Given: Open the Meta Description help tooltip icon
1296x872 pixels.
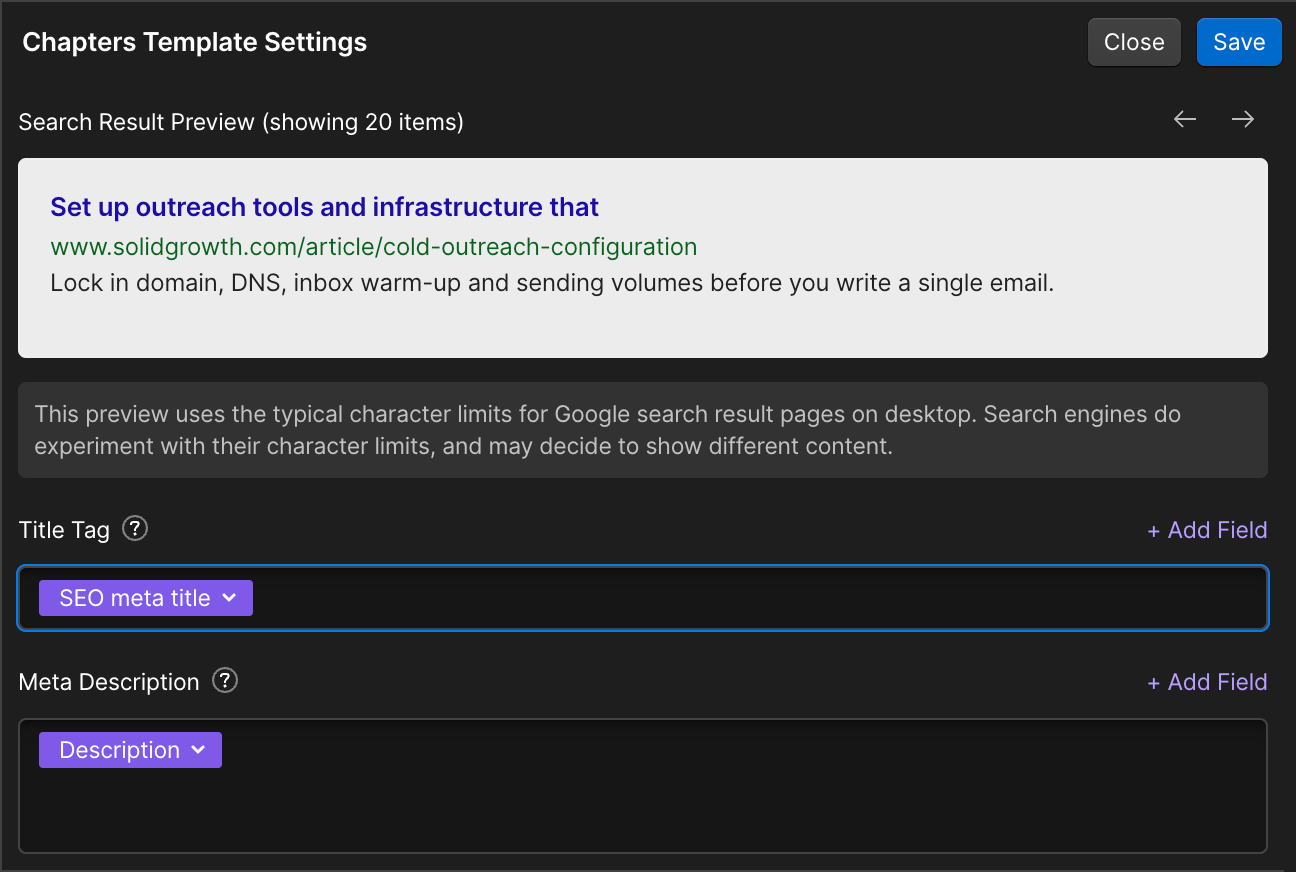Looking at the screenshot, I should tap(226, 681).
